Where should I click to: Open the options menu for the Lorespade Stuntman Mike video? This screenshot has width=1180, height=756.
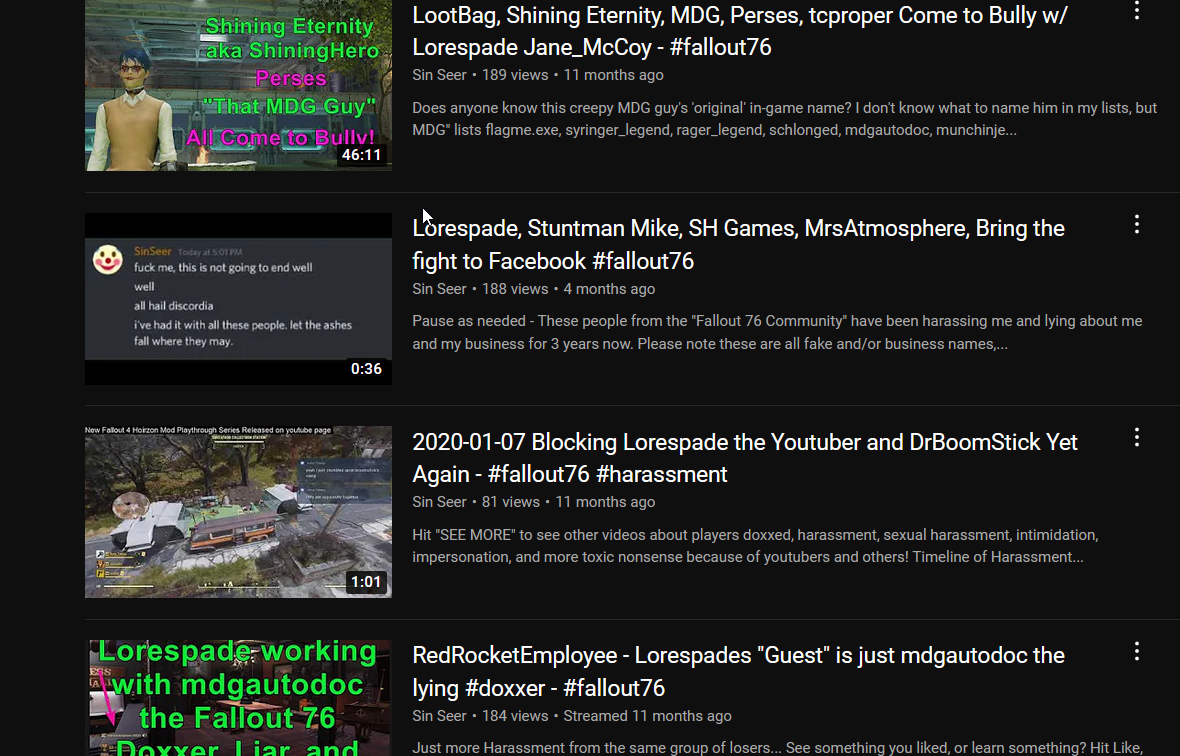click(1136, 224)
